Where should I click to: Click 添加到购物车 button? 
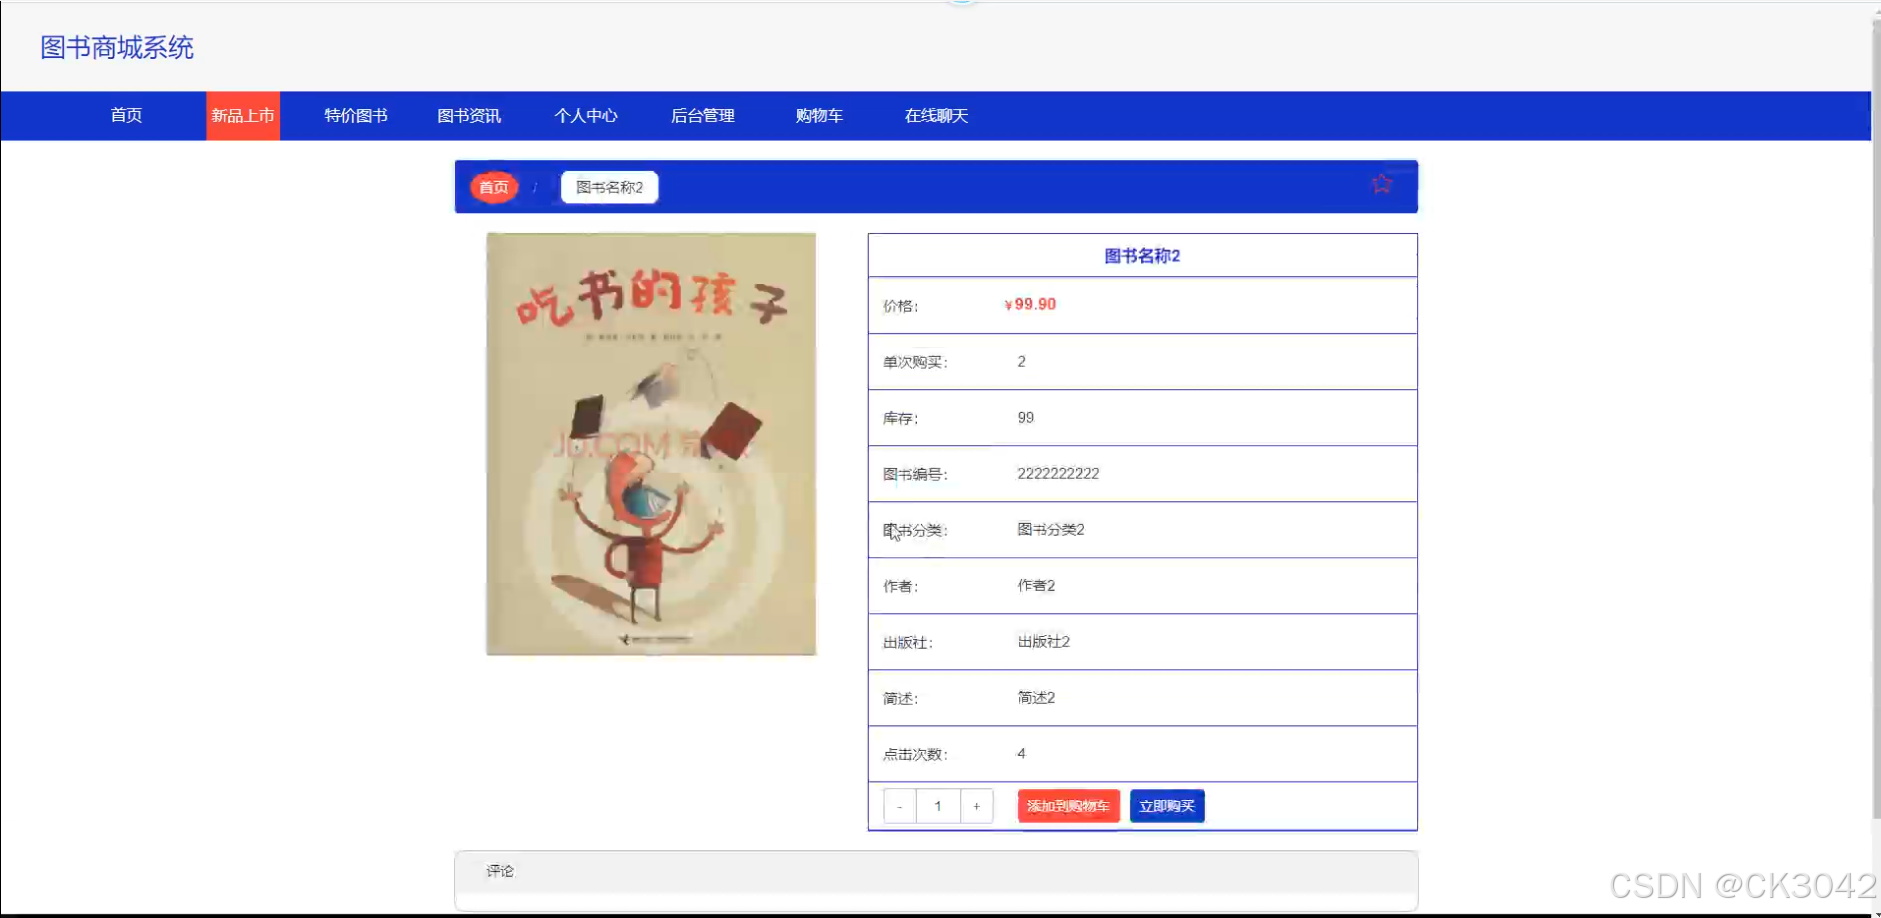pos(1068,806)
